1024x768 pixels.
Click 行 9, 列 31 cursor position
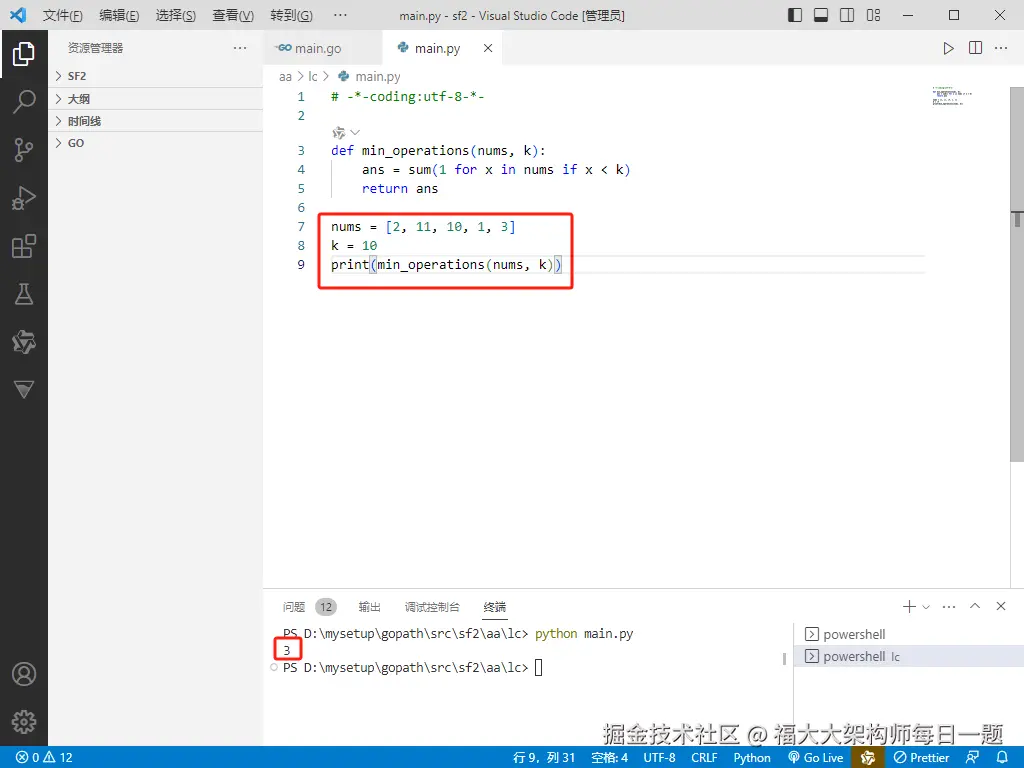click(543, 758)
